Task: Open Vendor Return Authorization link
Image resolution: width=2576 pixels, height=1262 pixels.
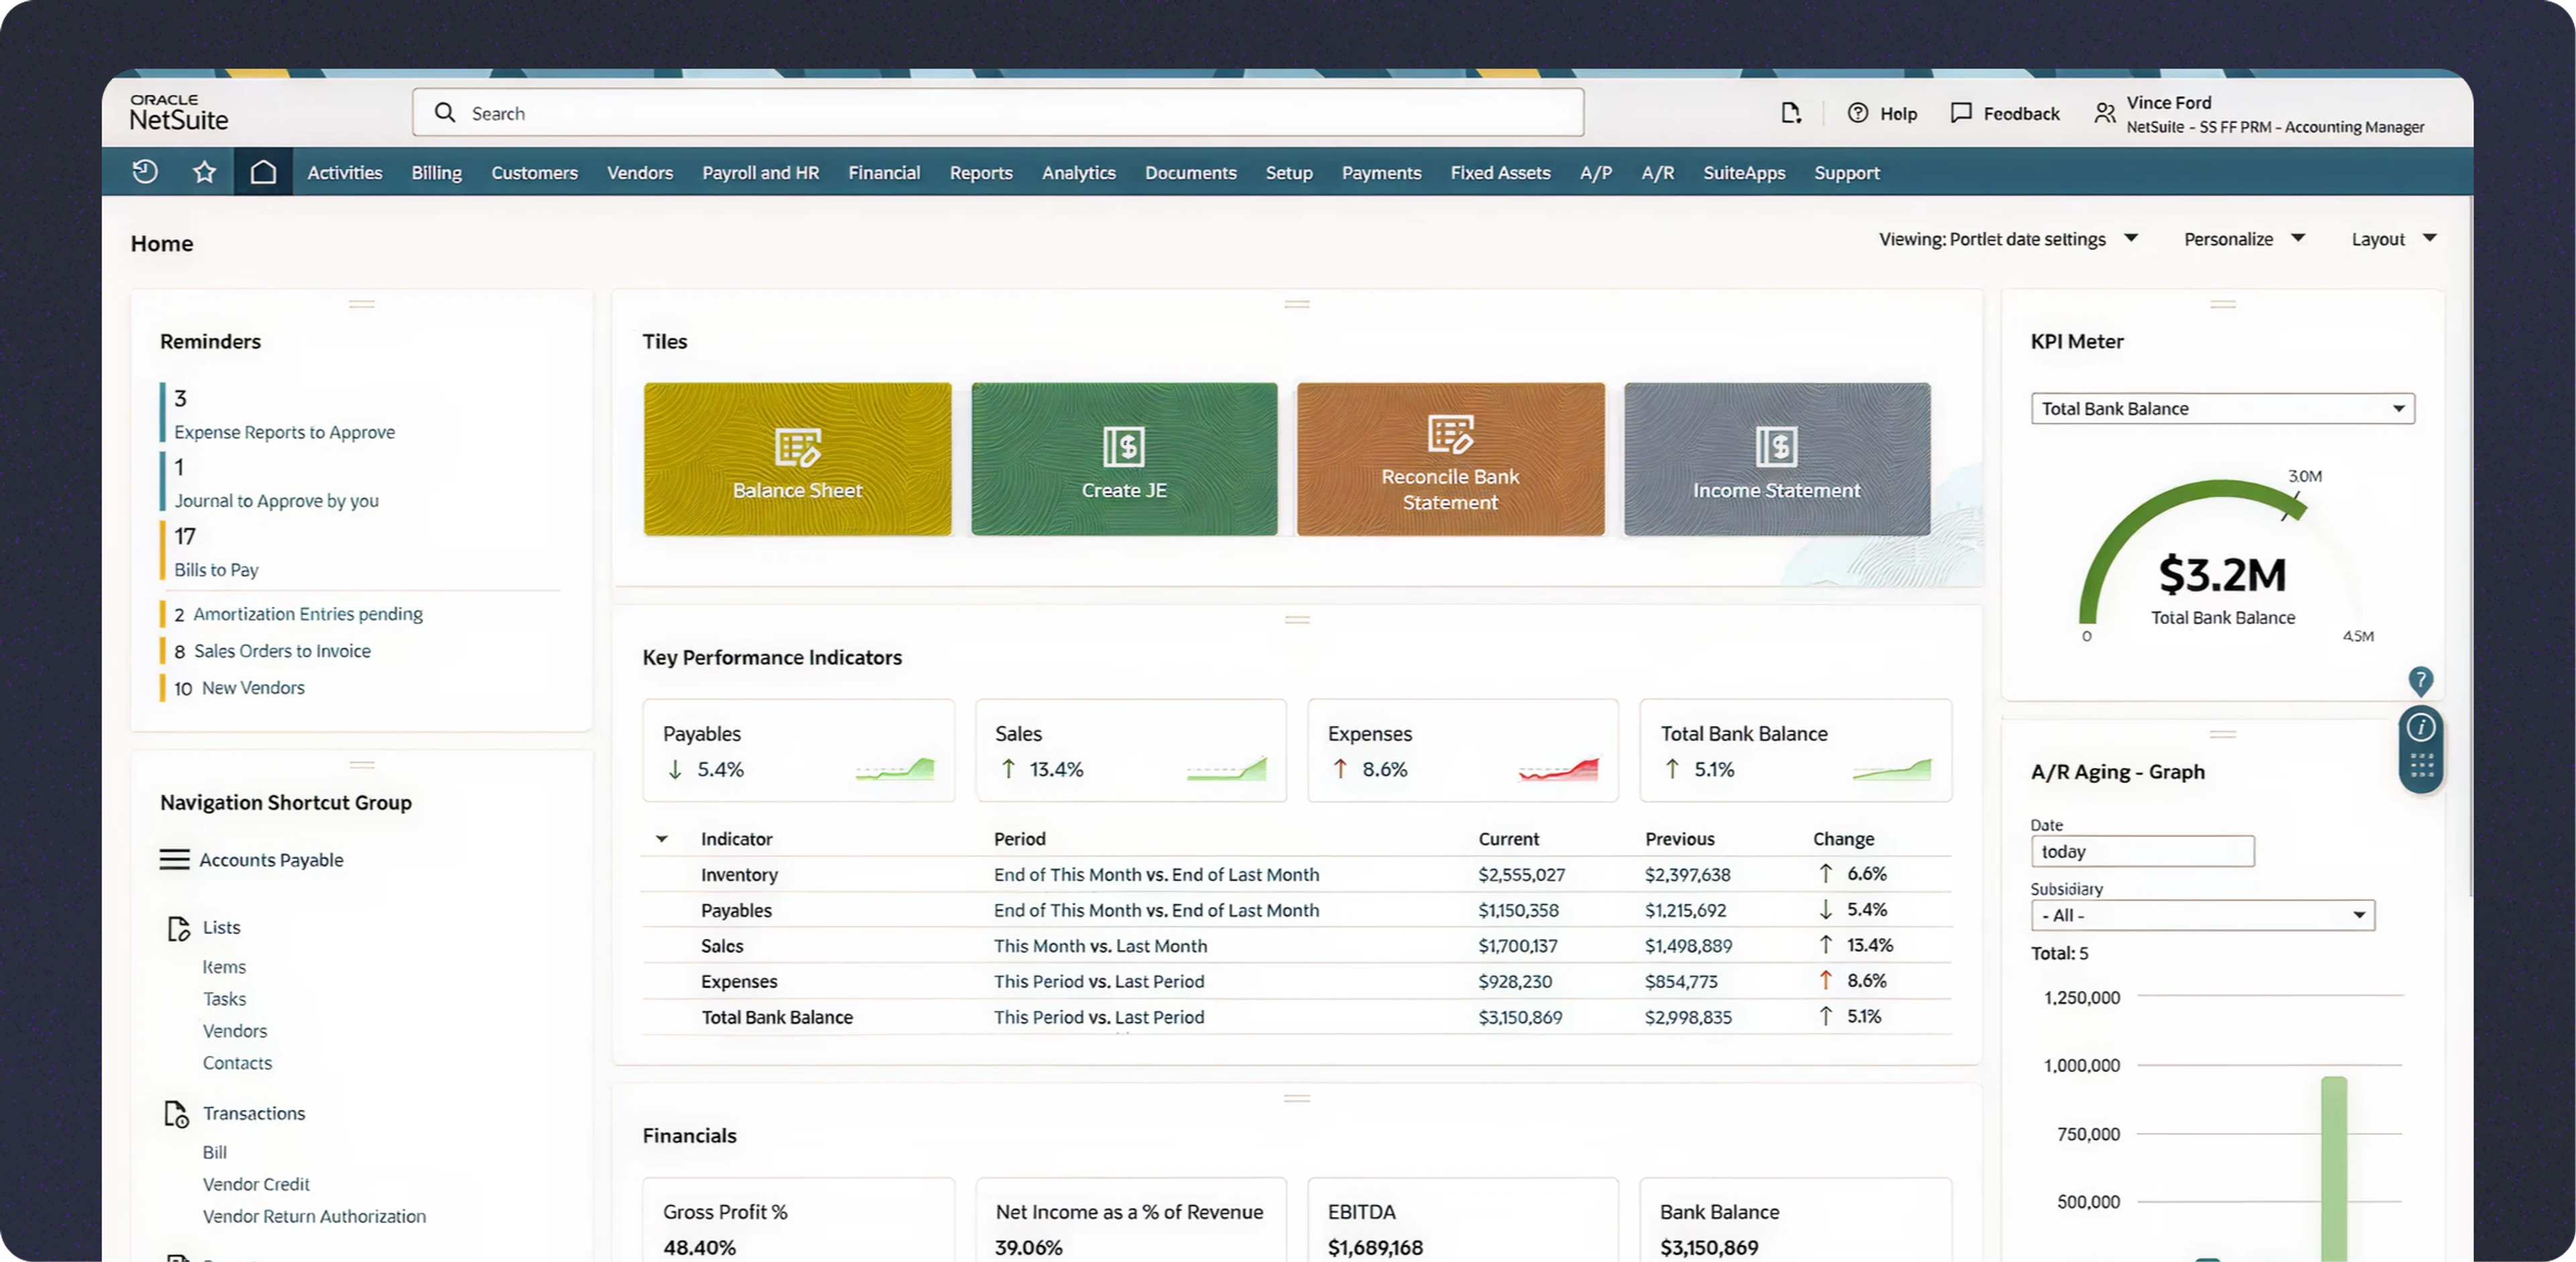Action: 314,1216
